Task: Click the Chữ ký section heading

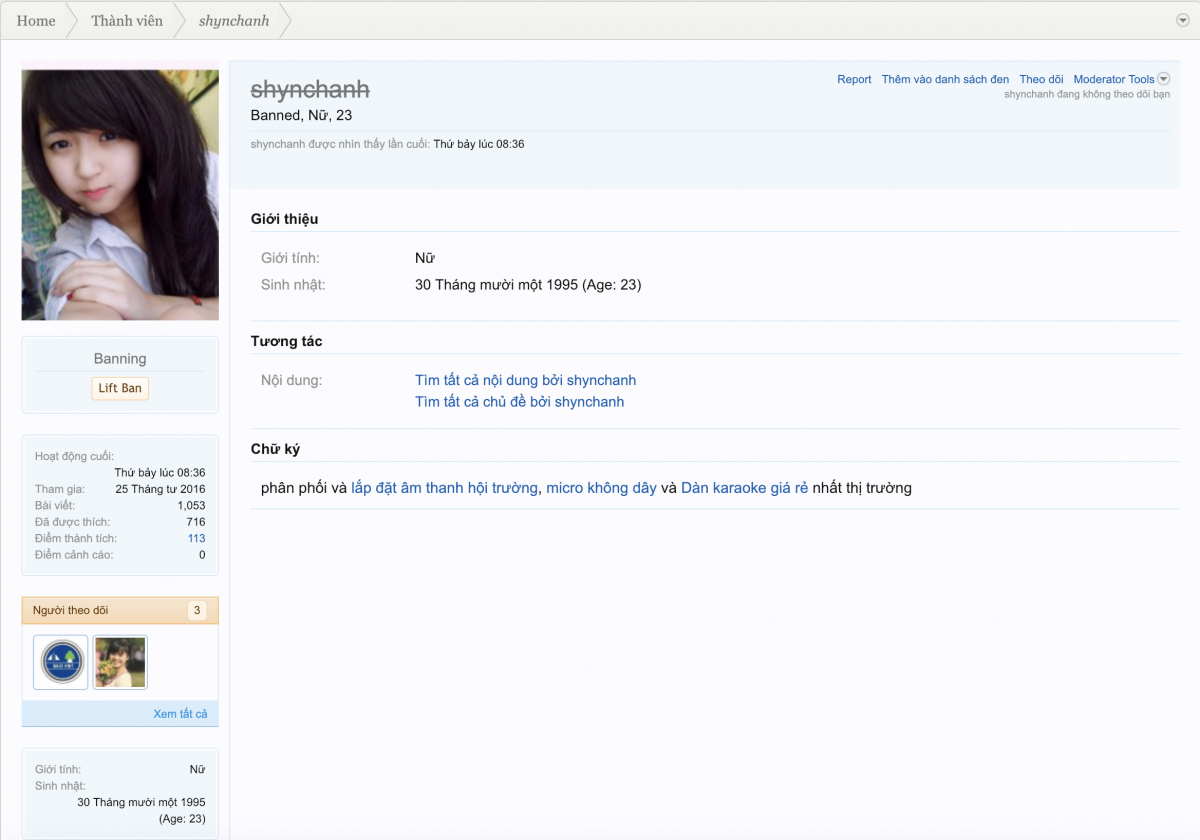Action: pyautogui.click(x=275, y=449)
